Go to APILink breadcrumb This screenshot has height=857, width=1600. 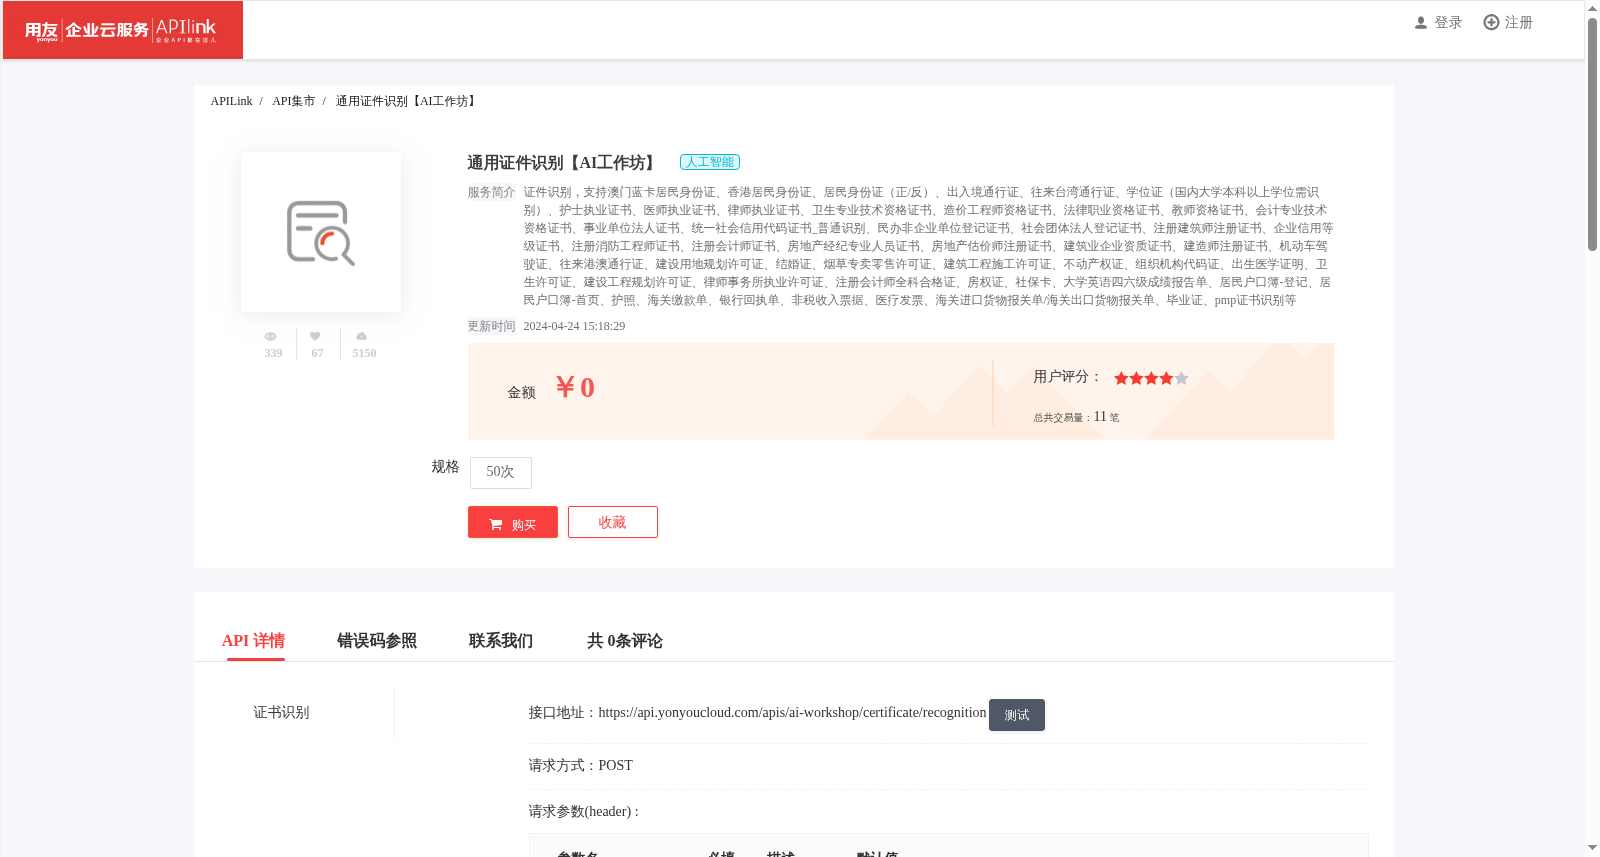point(231,101)
